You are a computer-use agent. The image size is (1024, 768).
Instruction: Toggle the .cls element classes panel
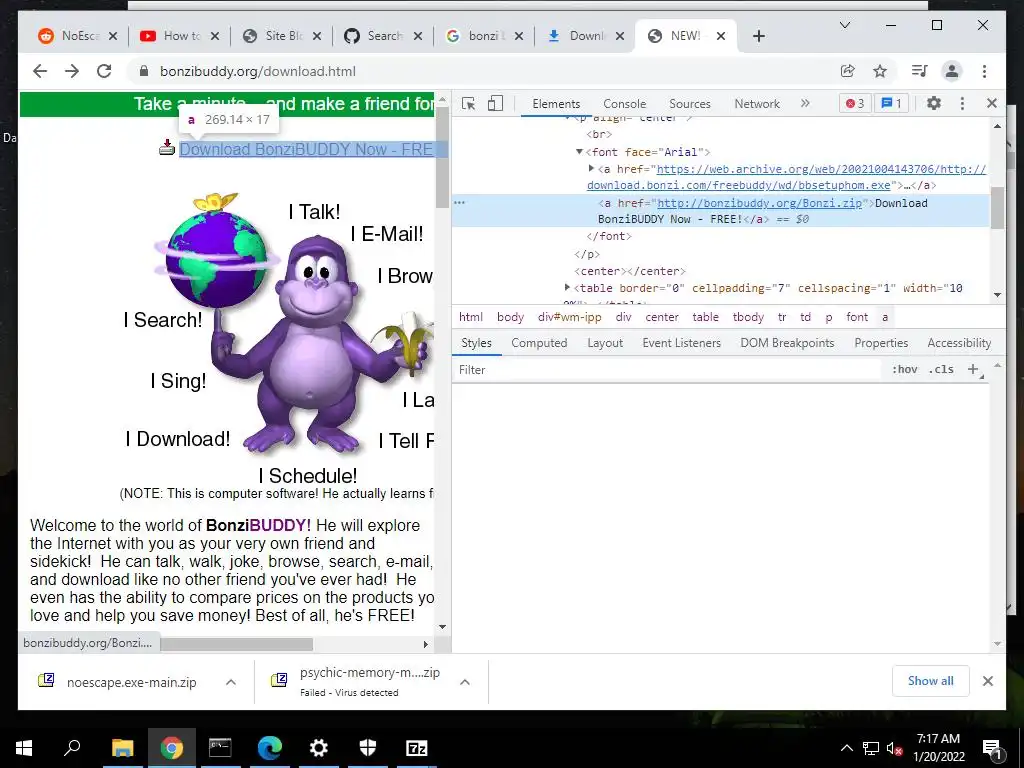pyautogui.click(x=941, y=370)
